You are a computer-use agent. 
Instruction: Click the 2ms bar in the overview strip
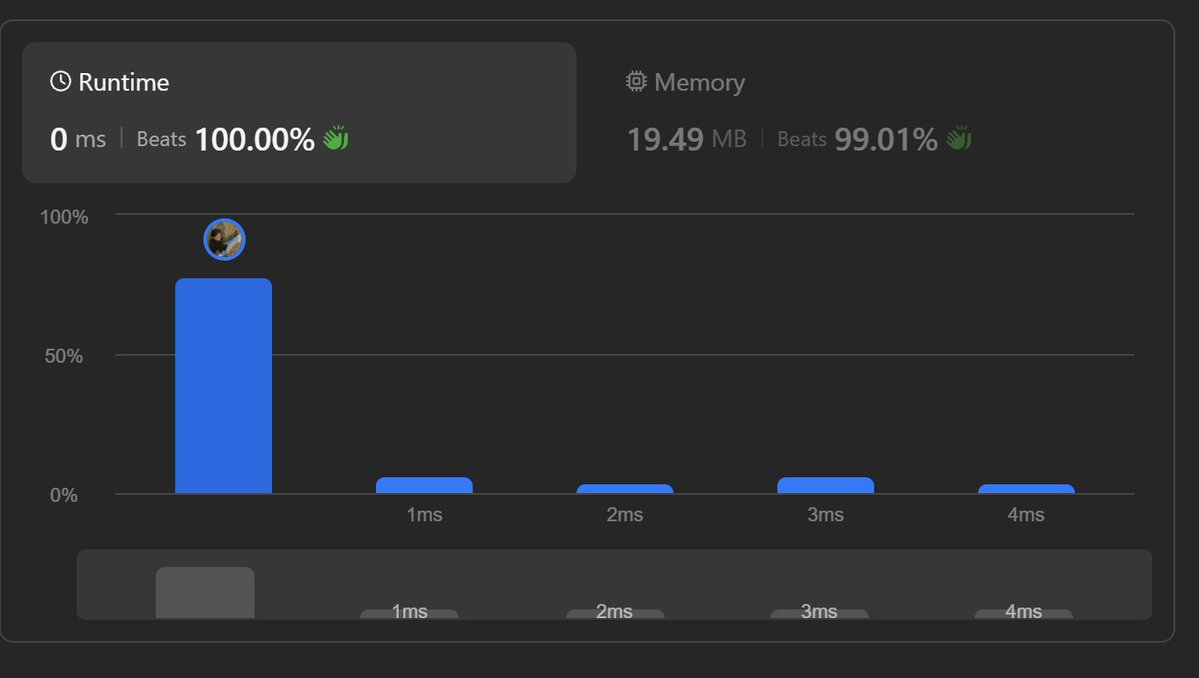point(615,614)
